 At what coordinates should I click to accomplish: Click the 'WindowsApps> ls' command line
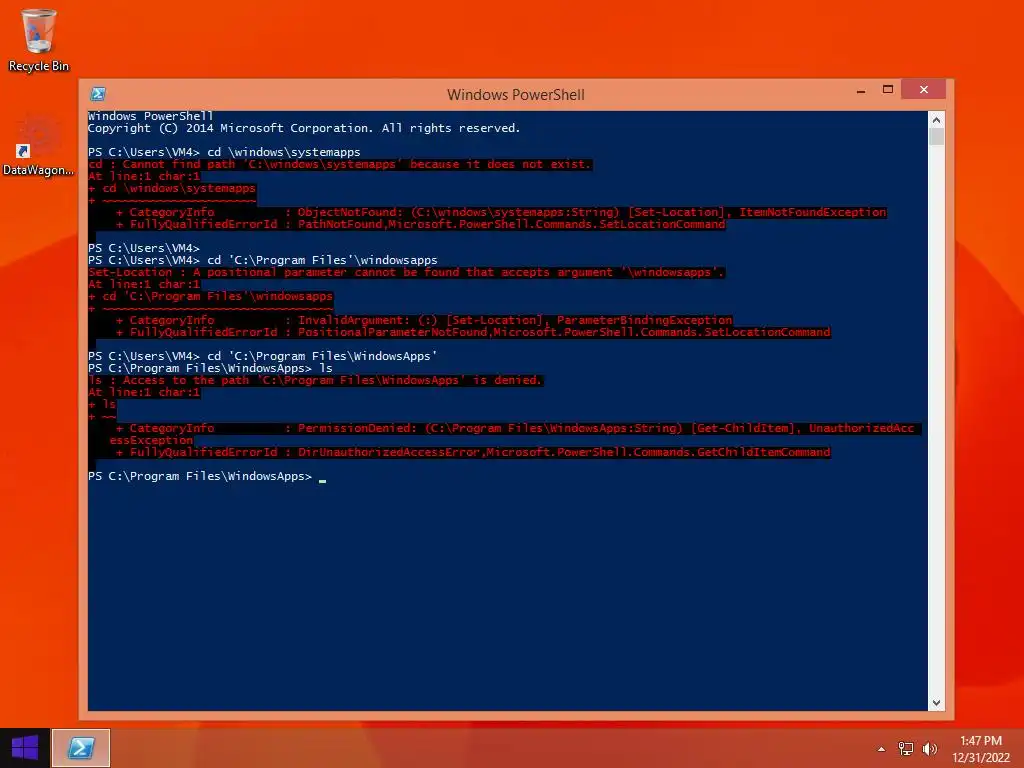(x=210, y=368)
